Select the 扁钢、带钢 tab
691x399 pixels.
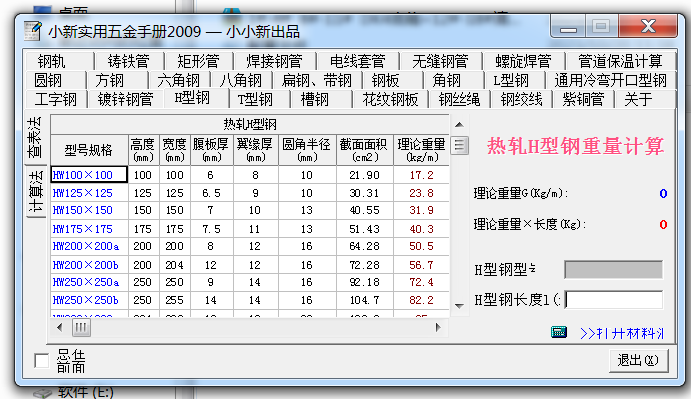(x=316, y=81)
